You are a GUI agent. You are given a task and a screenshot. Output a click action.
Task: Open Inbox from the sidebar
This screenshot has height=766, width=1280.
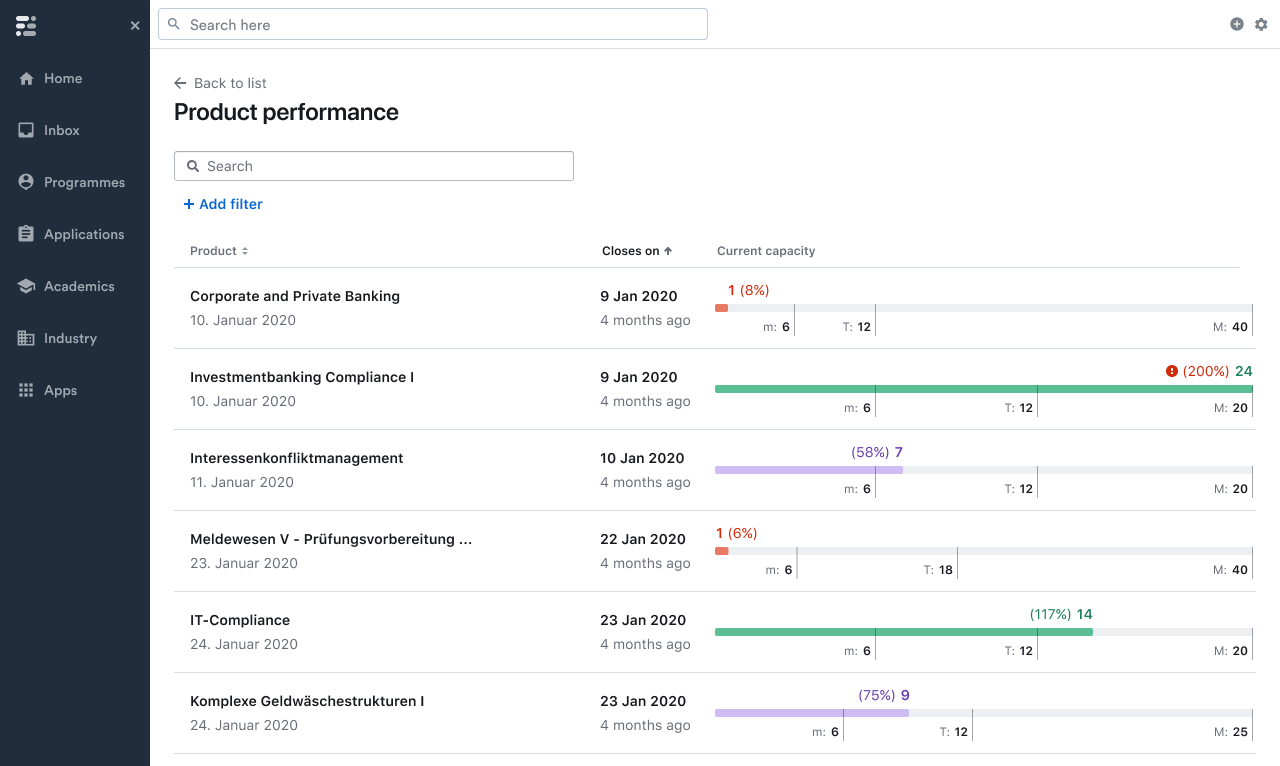point(61,131)
